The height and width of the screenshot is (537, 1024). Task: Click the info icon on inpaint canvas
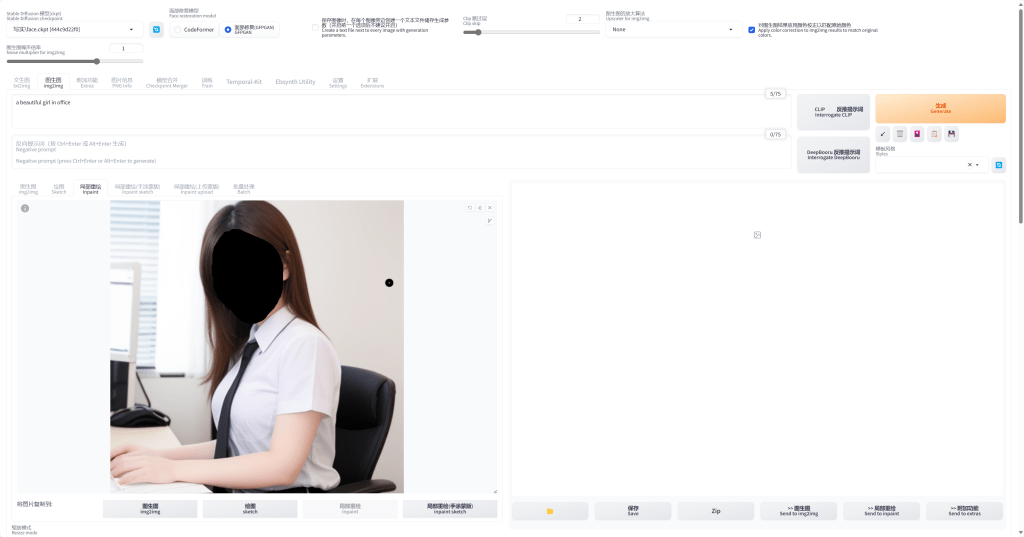(x=25, y=208)
